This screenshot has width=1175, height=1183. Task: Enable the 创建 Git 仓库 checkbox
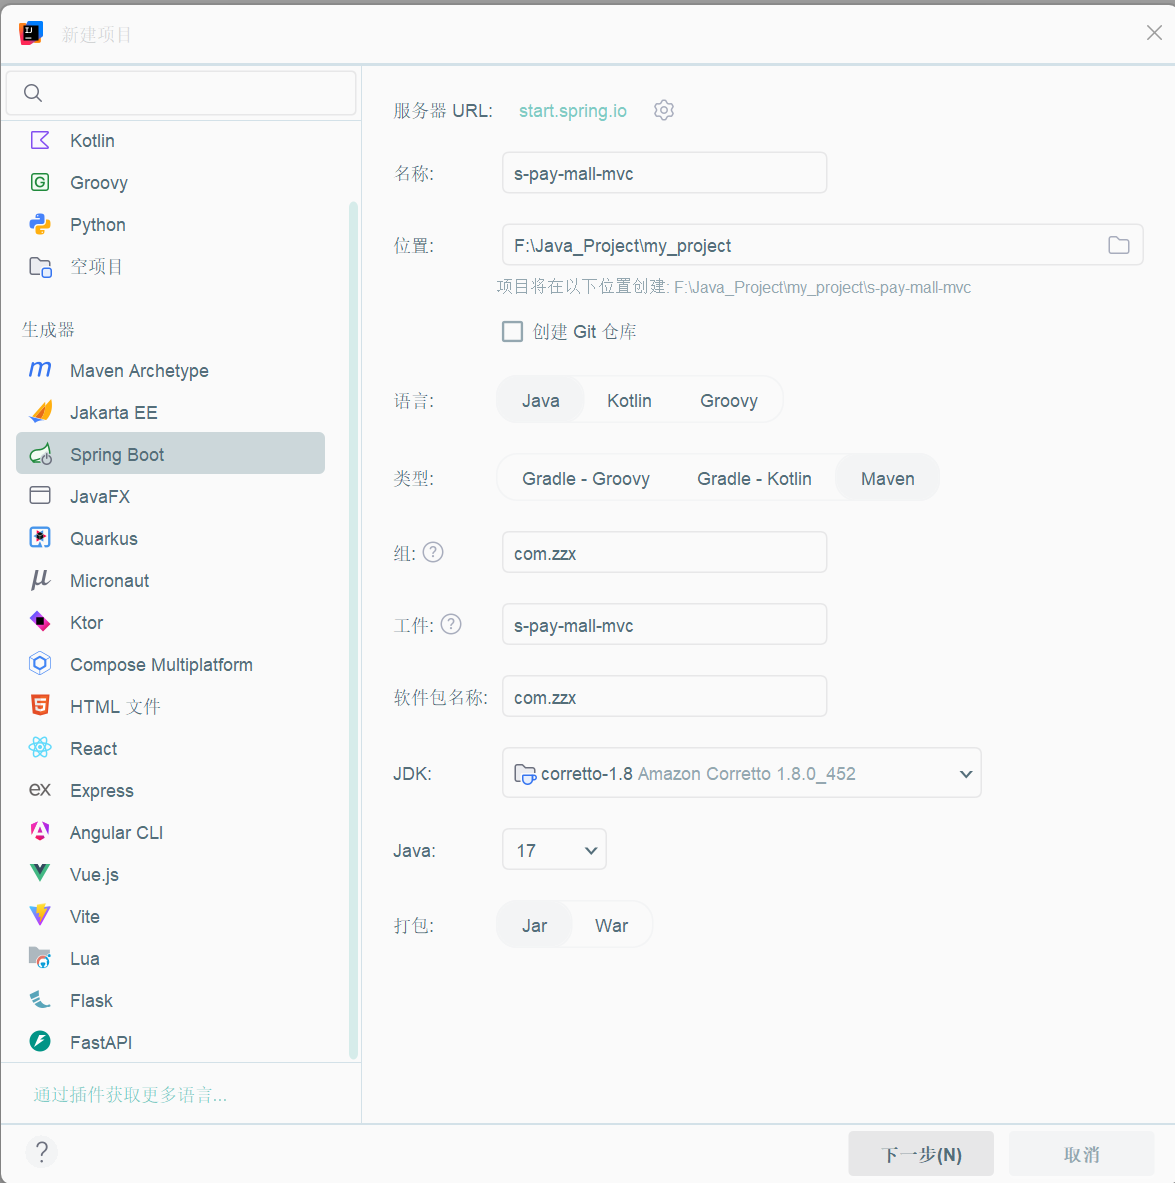(512, 331)
